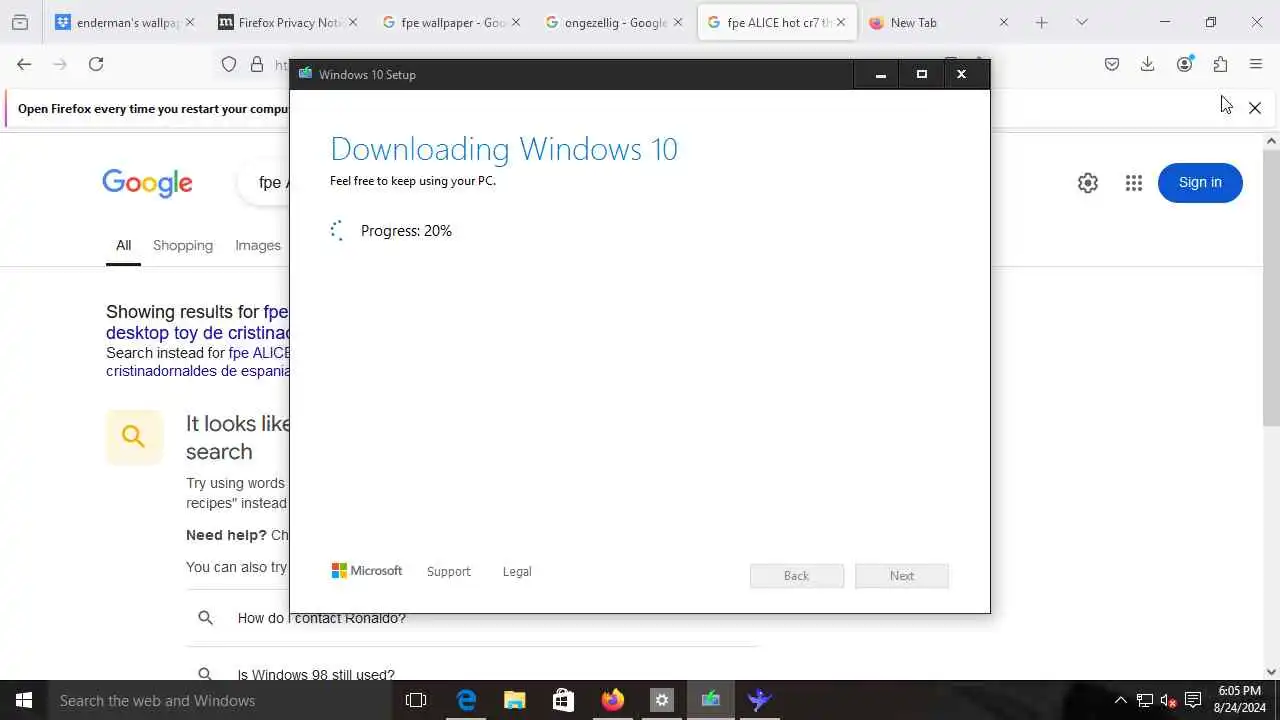Open network icon in system tray

tap(1145, 700)
